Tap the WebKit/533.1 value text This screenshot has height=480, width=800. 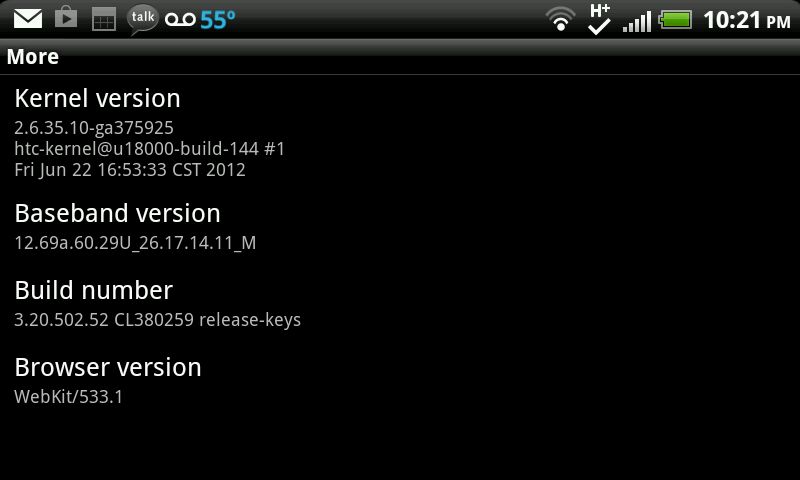68,397
